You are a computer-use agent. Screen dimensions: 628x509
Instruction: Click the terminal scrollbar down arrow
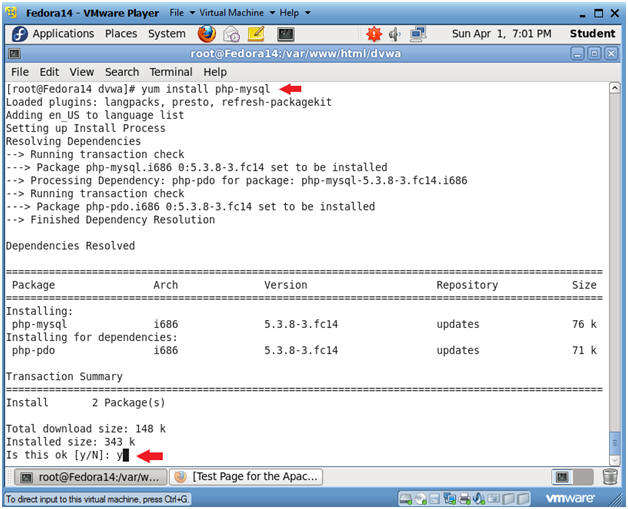615,461
